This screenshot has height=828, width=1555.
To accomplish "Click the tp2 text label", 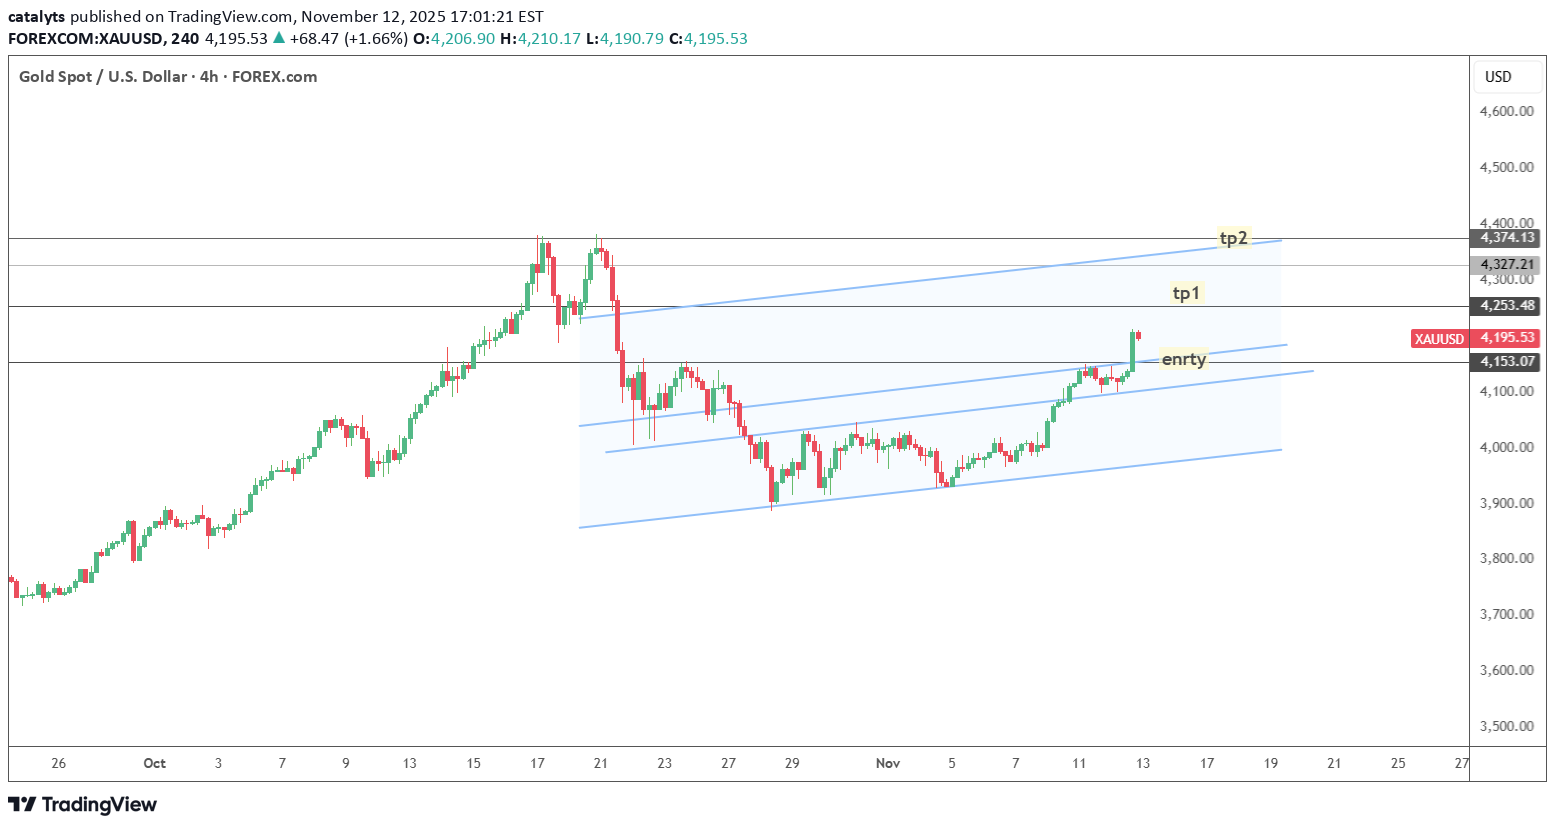I will 1233,238.
